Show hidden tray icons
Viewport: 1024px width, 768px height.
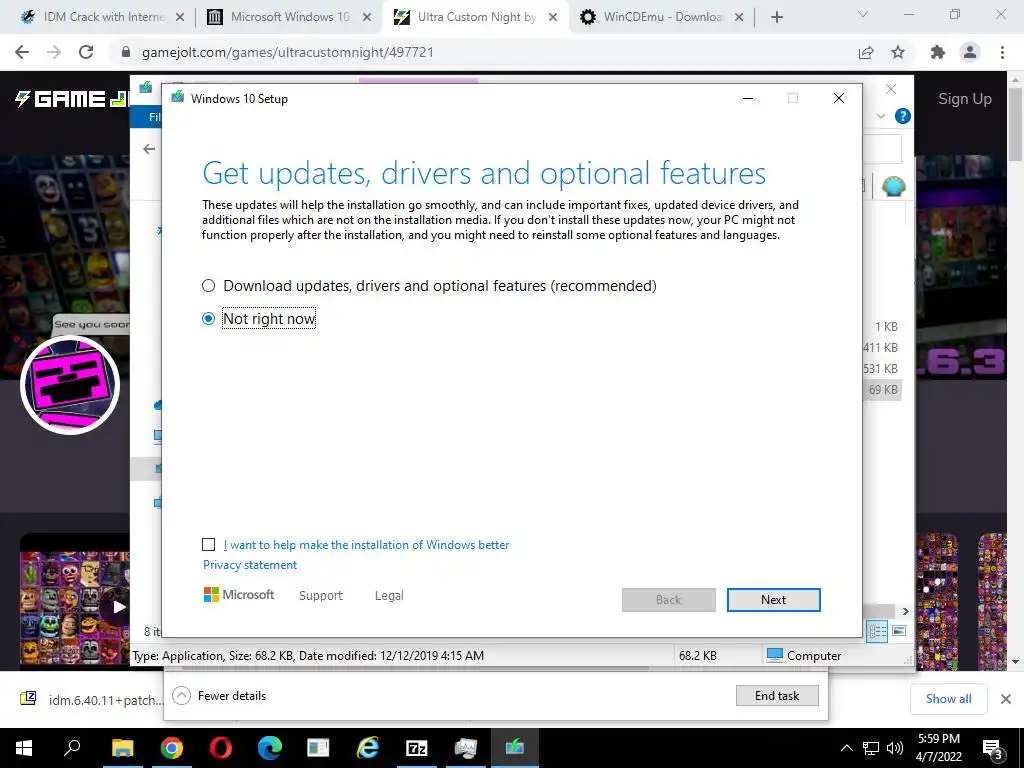pyautogui.click(x=846, y=748)
